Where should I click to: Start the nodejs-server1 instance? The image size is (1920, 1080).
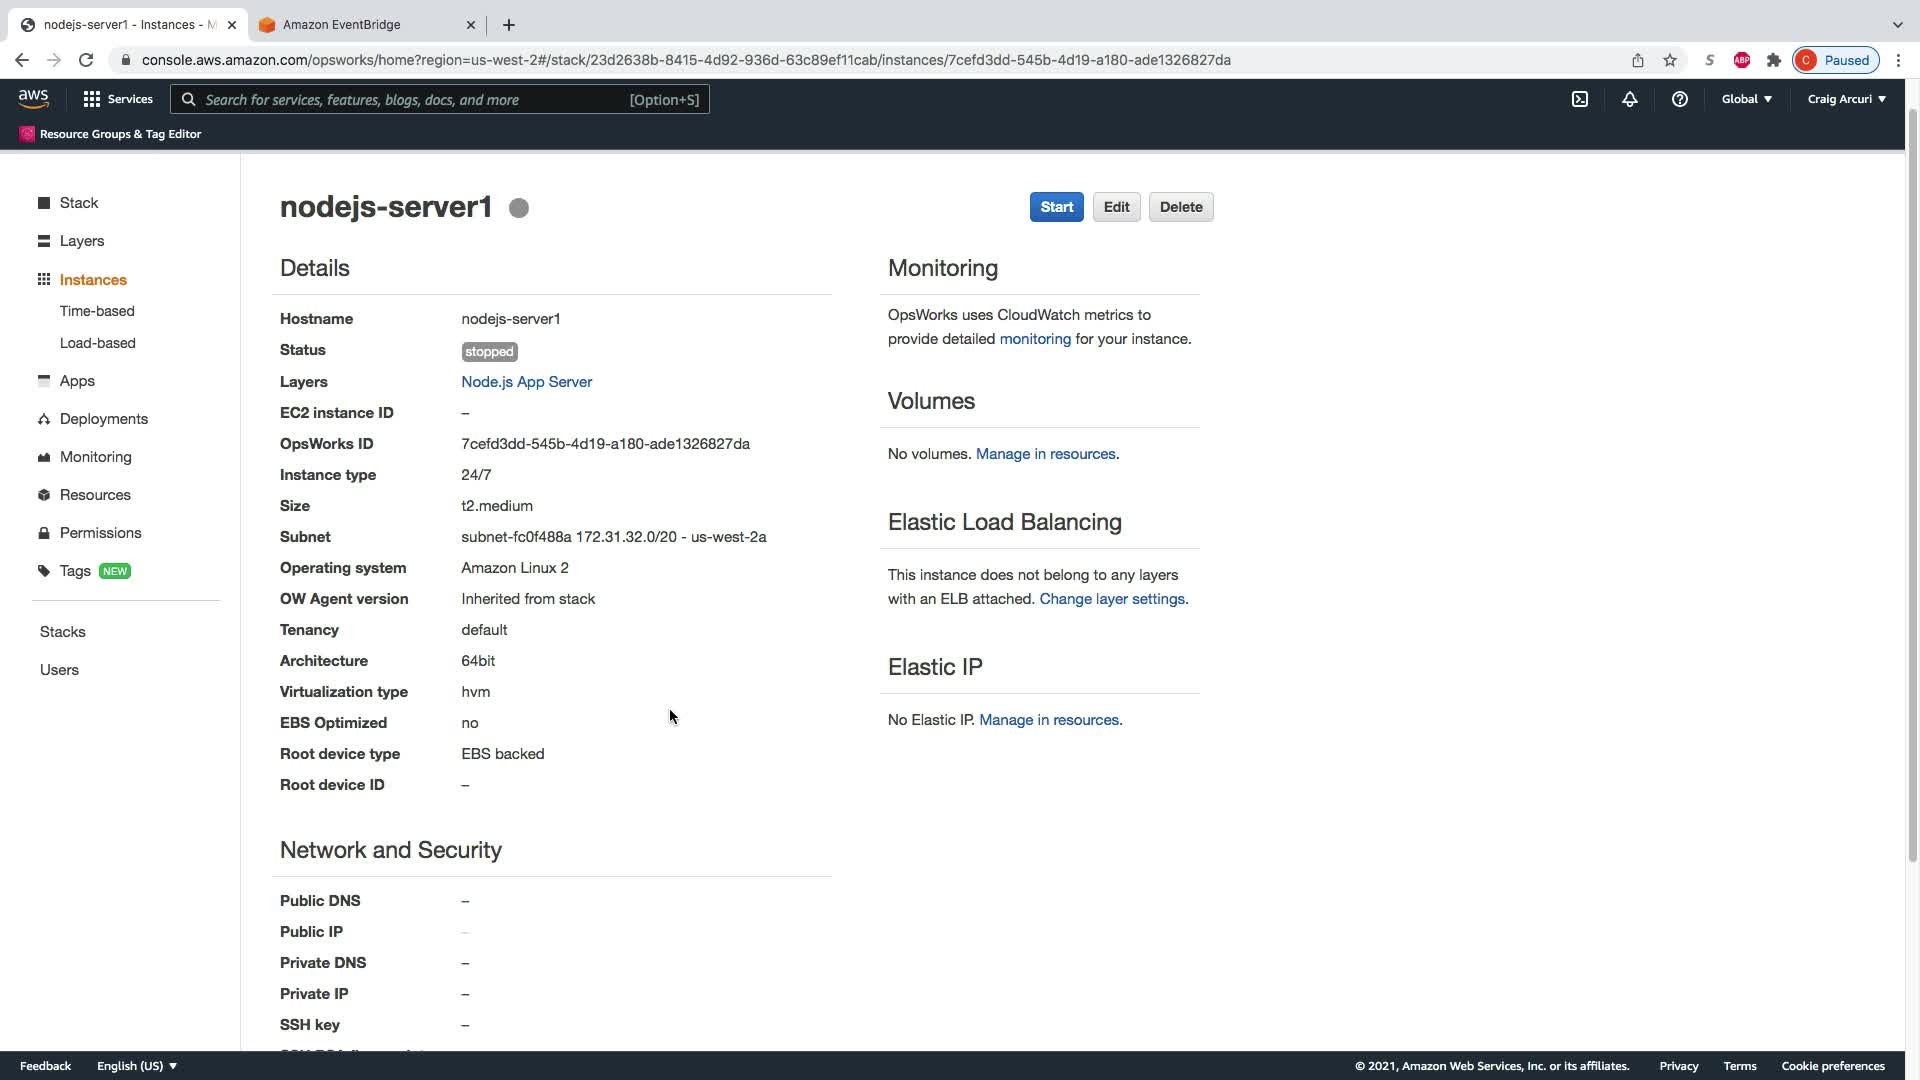(1056, 207)
